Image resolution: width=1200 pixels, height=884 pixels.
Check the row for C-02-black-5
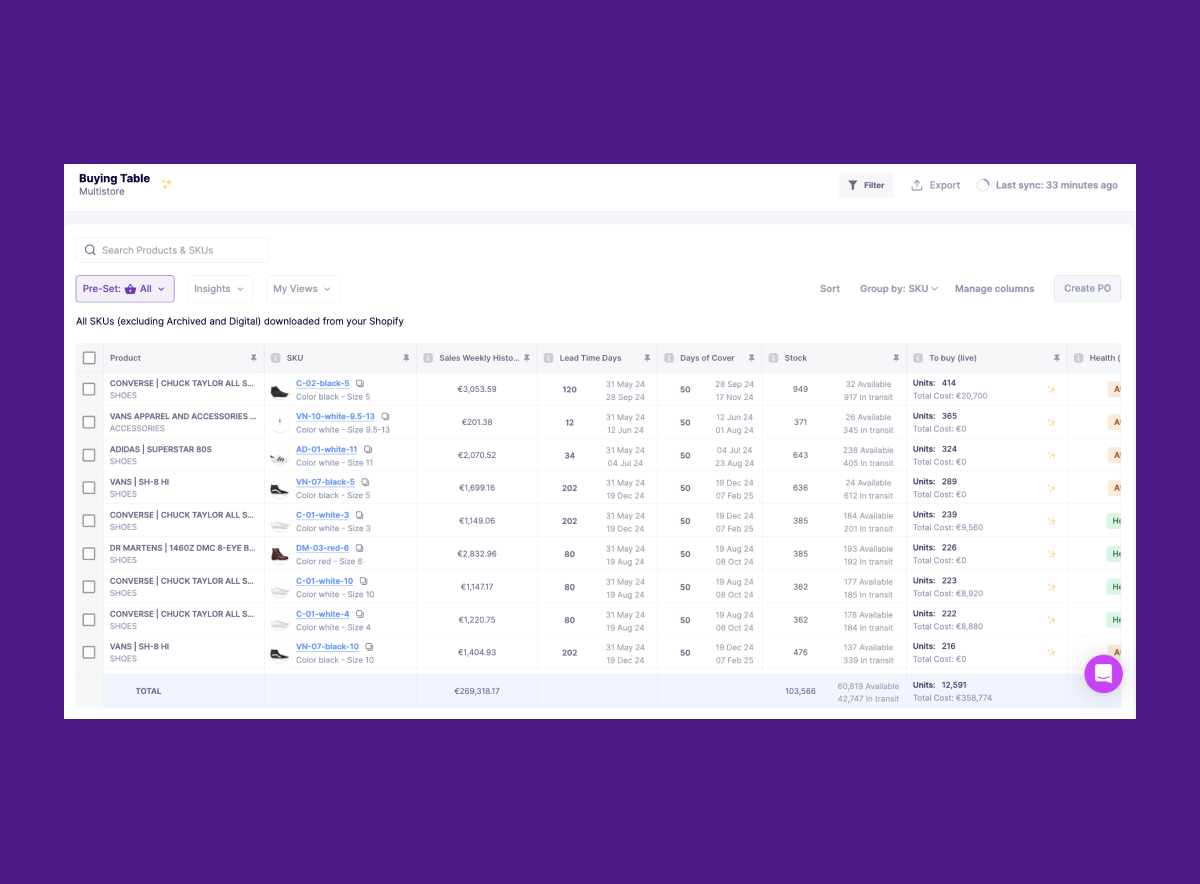coord(89,389)
